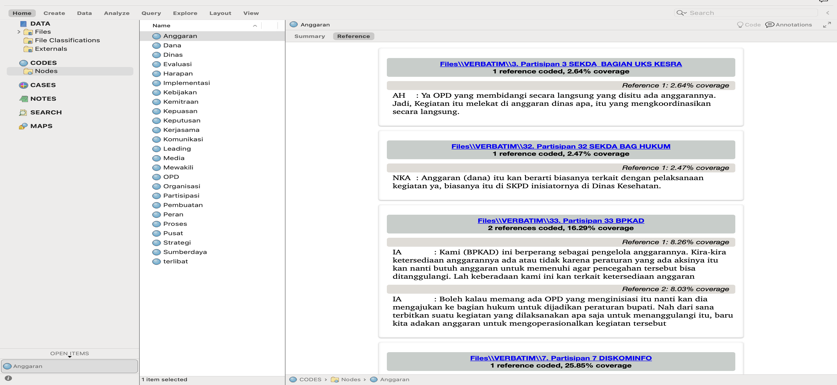Open the Explore ribbon tab

(x=185, y=13)
